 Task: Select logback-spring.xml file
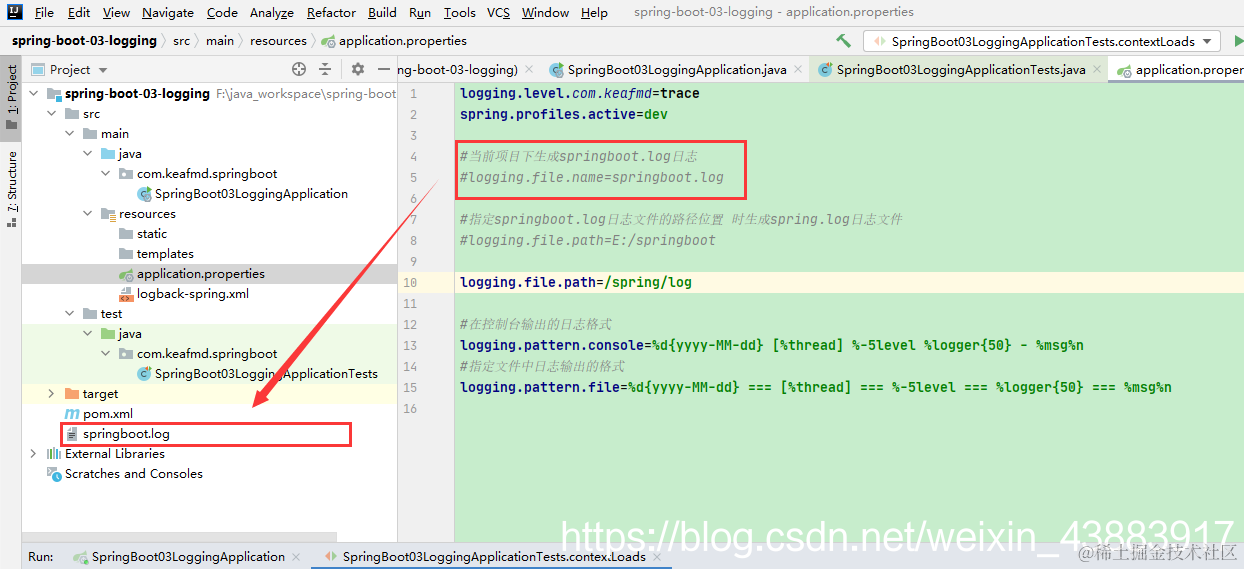(x=193, y=294)
